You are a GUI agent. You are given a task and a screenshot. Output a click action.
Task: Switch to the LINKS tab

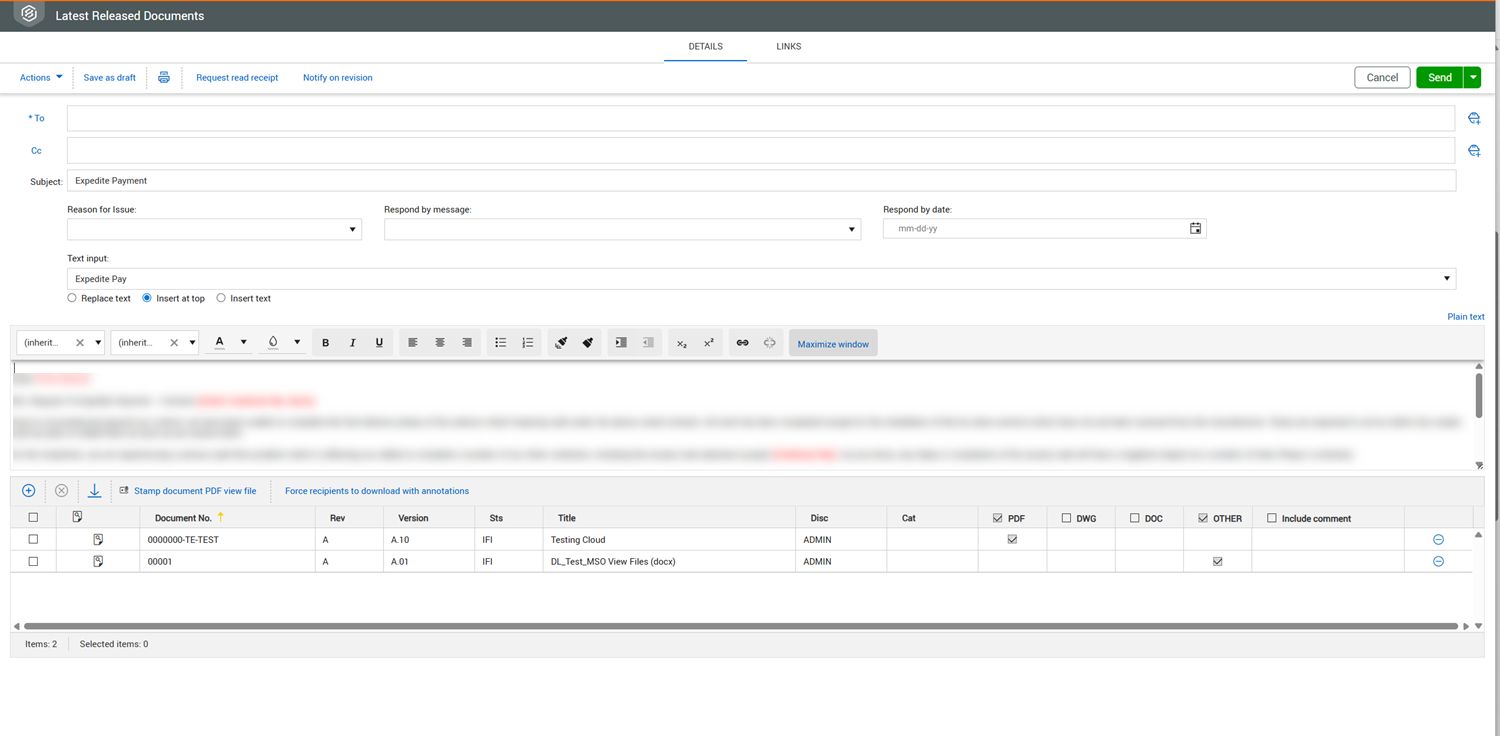click(x=788, y=47)
